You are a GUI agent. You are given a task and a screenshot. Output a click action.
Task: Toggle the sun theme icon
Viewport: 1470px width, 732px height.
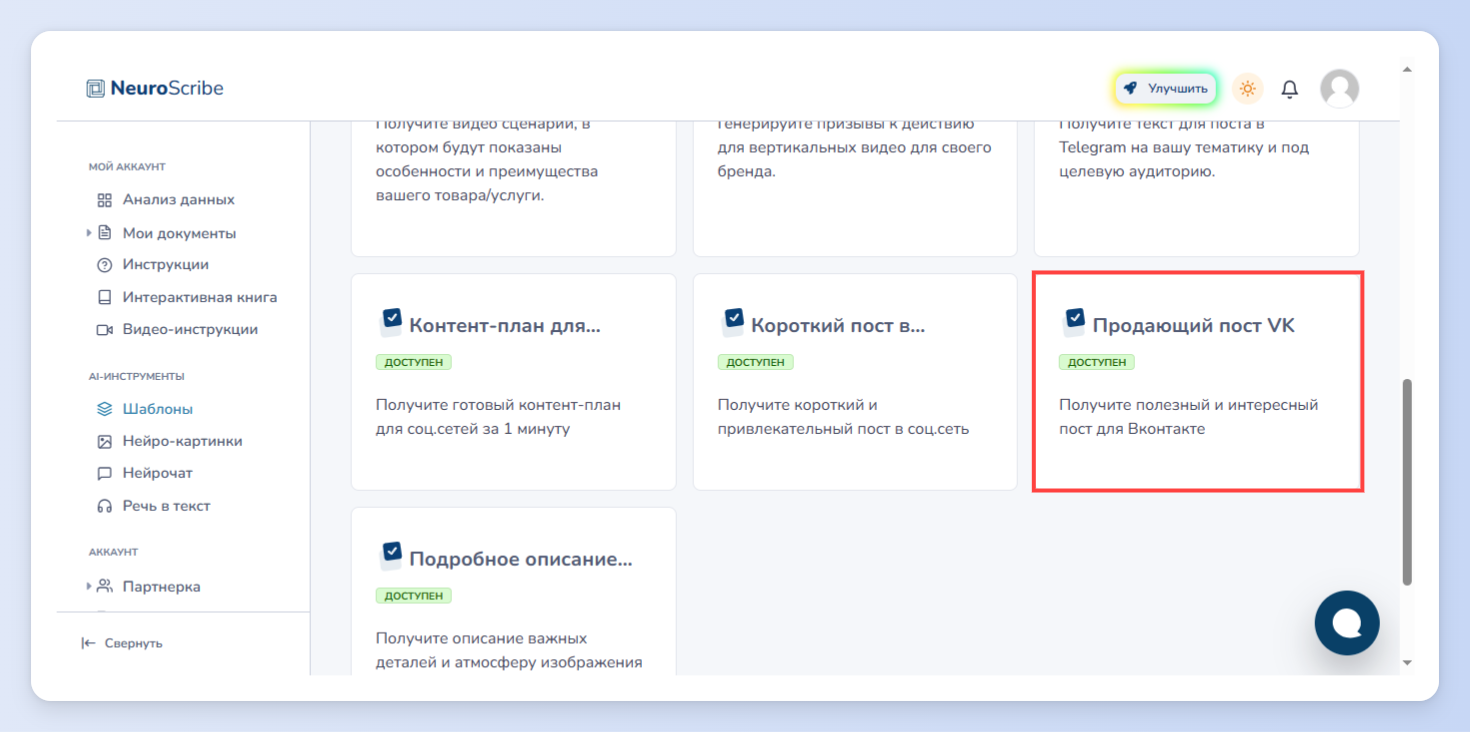[x=1247, y=88]
